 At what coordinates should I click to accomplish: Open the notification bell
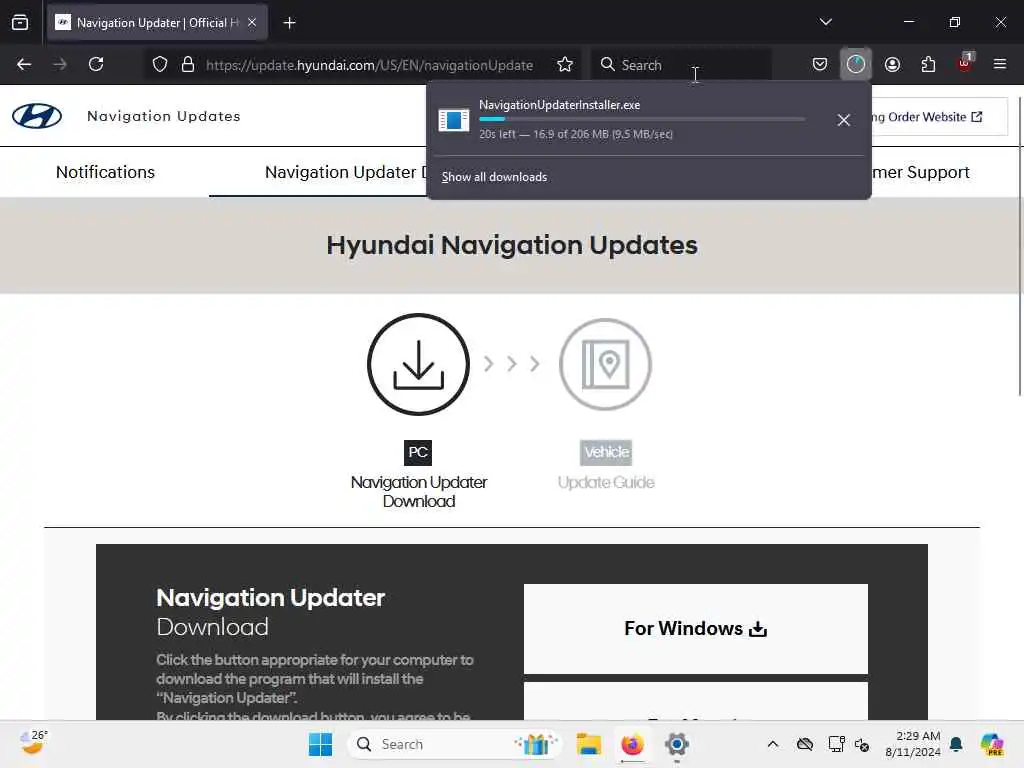click(956, 744)
